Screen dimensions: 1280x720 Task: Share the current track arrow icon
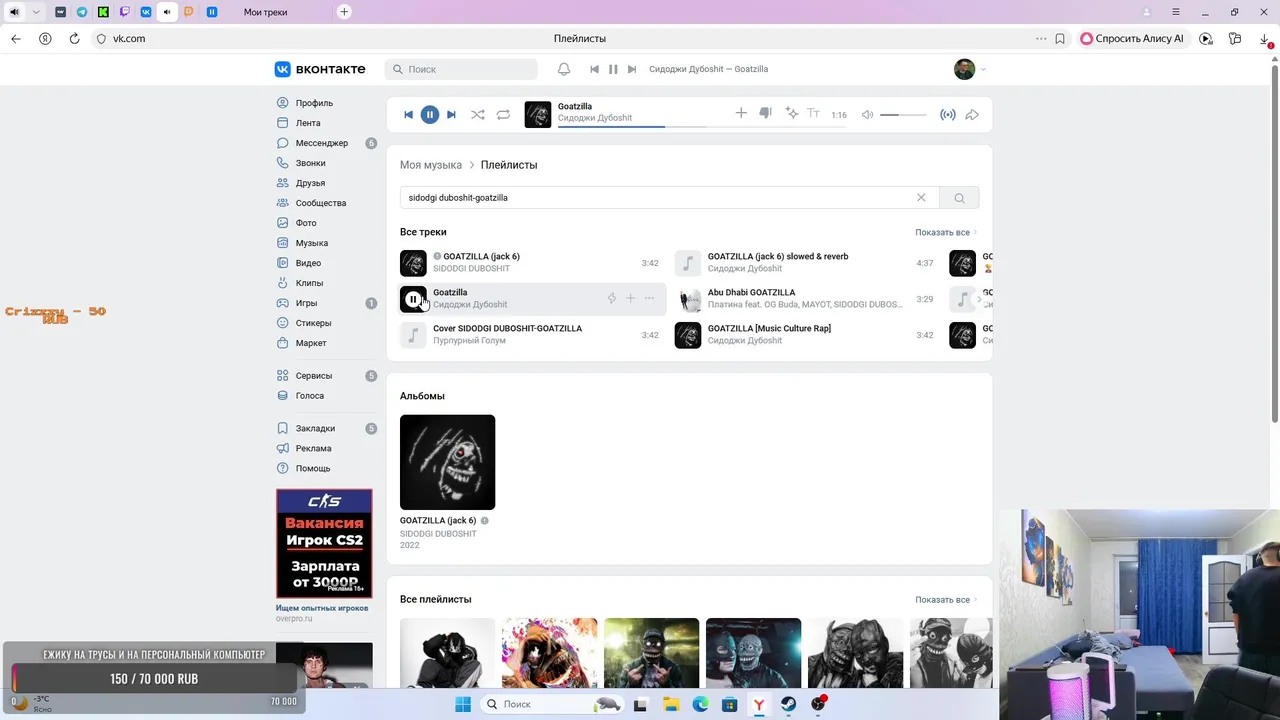click(972, 115)
